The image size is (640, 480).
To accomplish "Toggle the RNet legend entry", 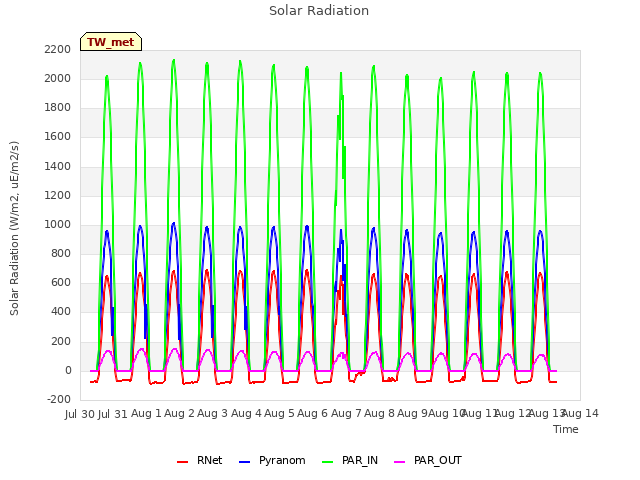I will pyautogui.click(x=200, y=460).
